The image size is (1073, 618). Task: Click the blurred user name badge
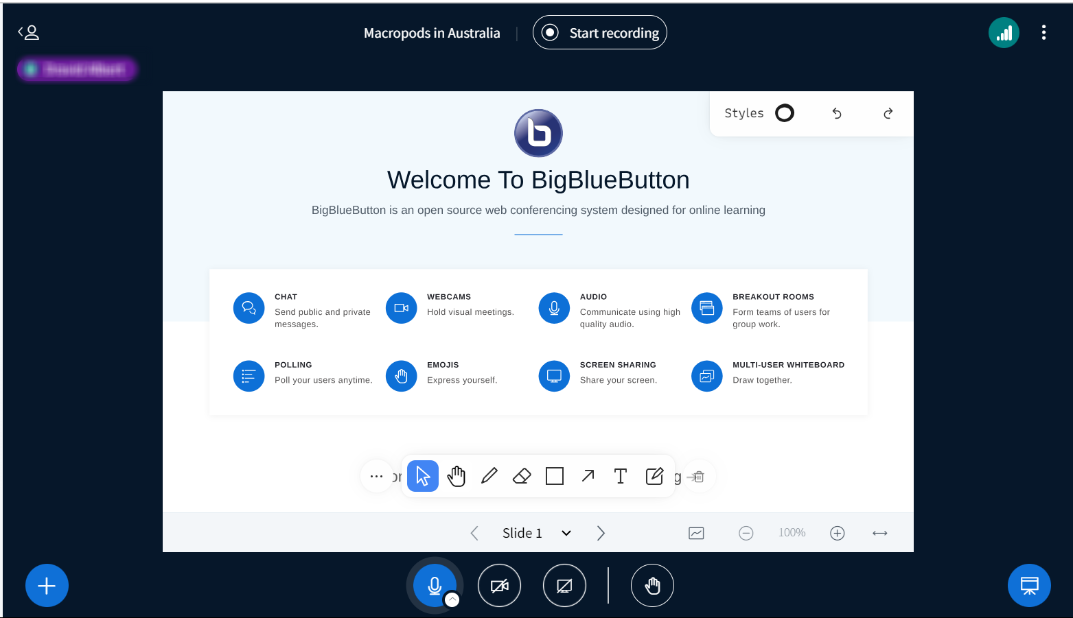click(x=77, y=69)
